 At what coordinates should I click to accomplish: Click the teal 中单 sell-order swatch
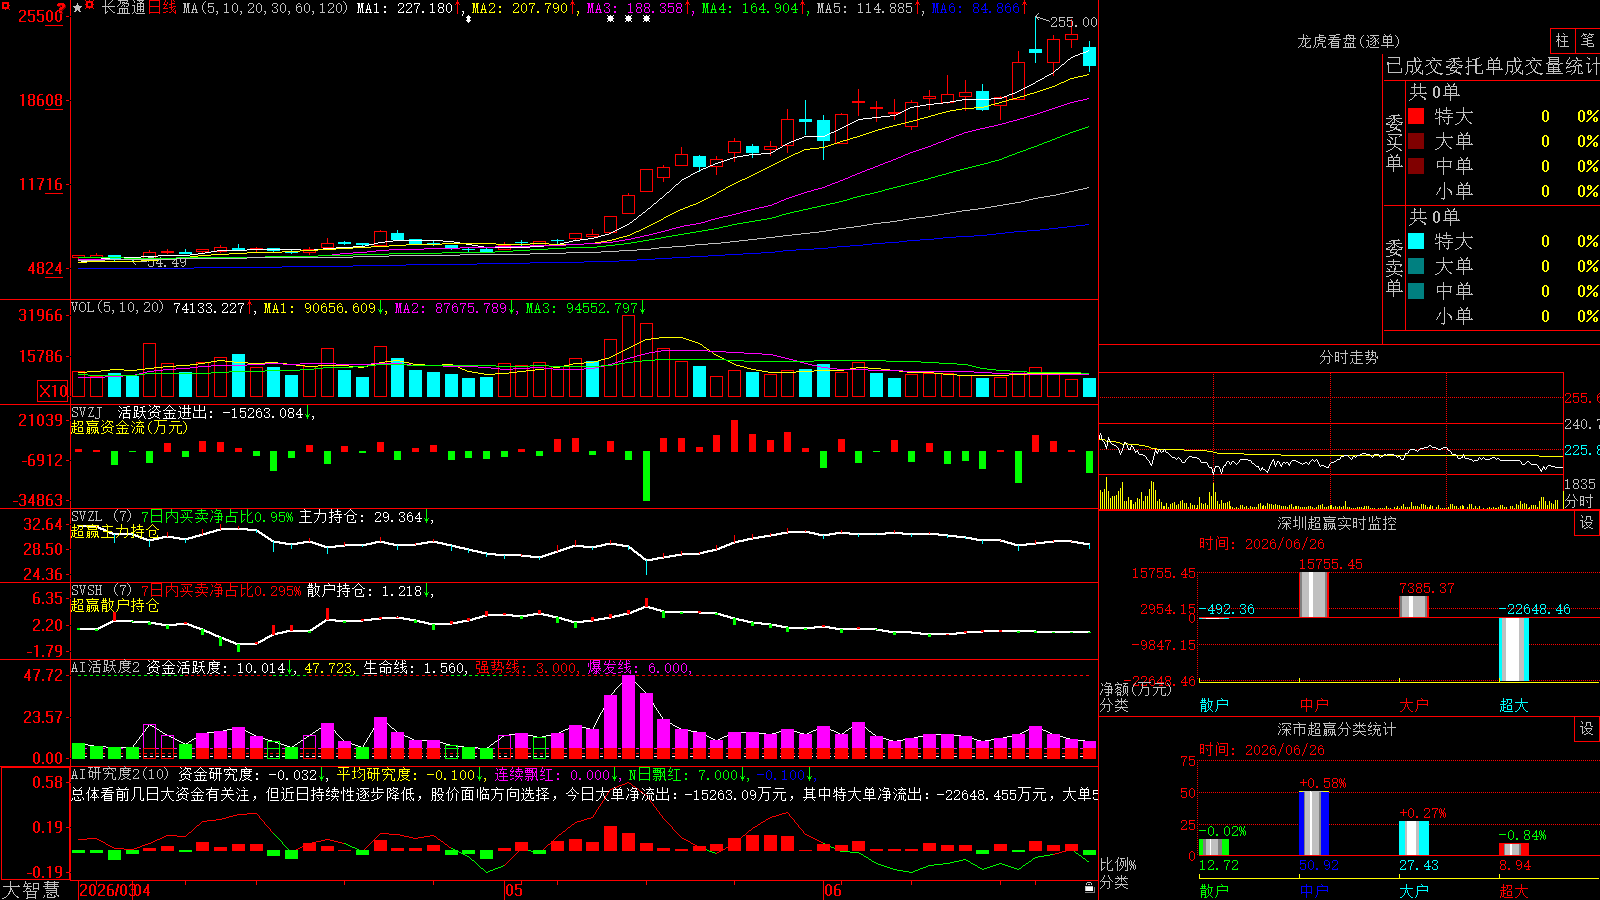[1416, 291]
